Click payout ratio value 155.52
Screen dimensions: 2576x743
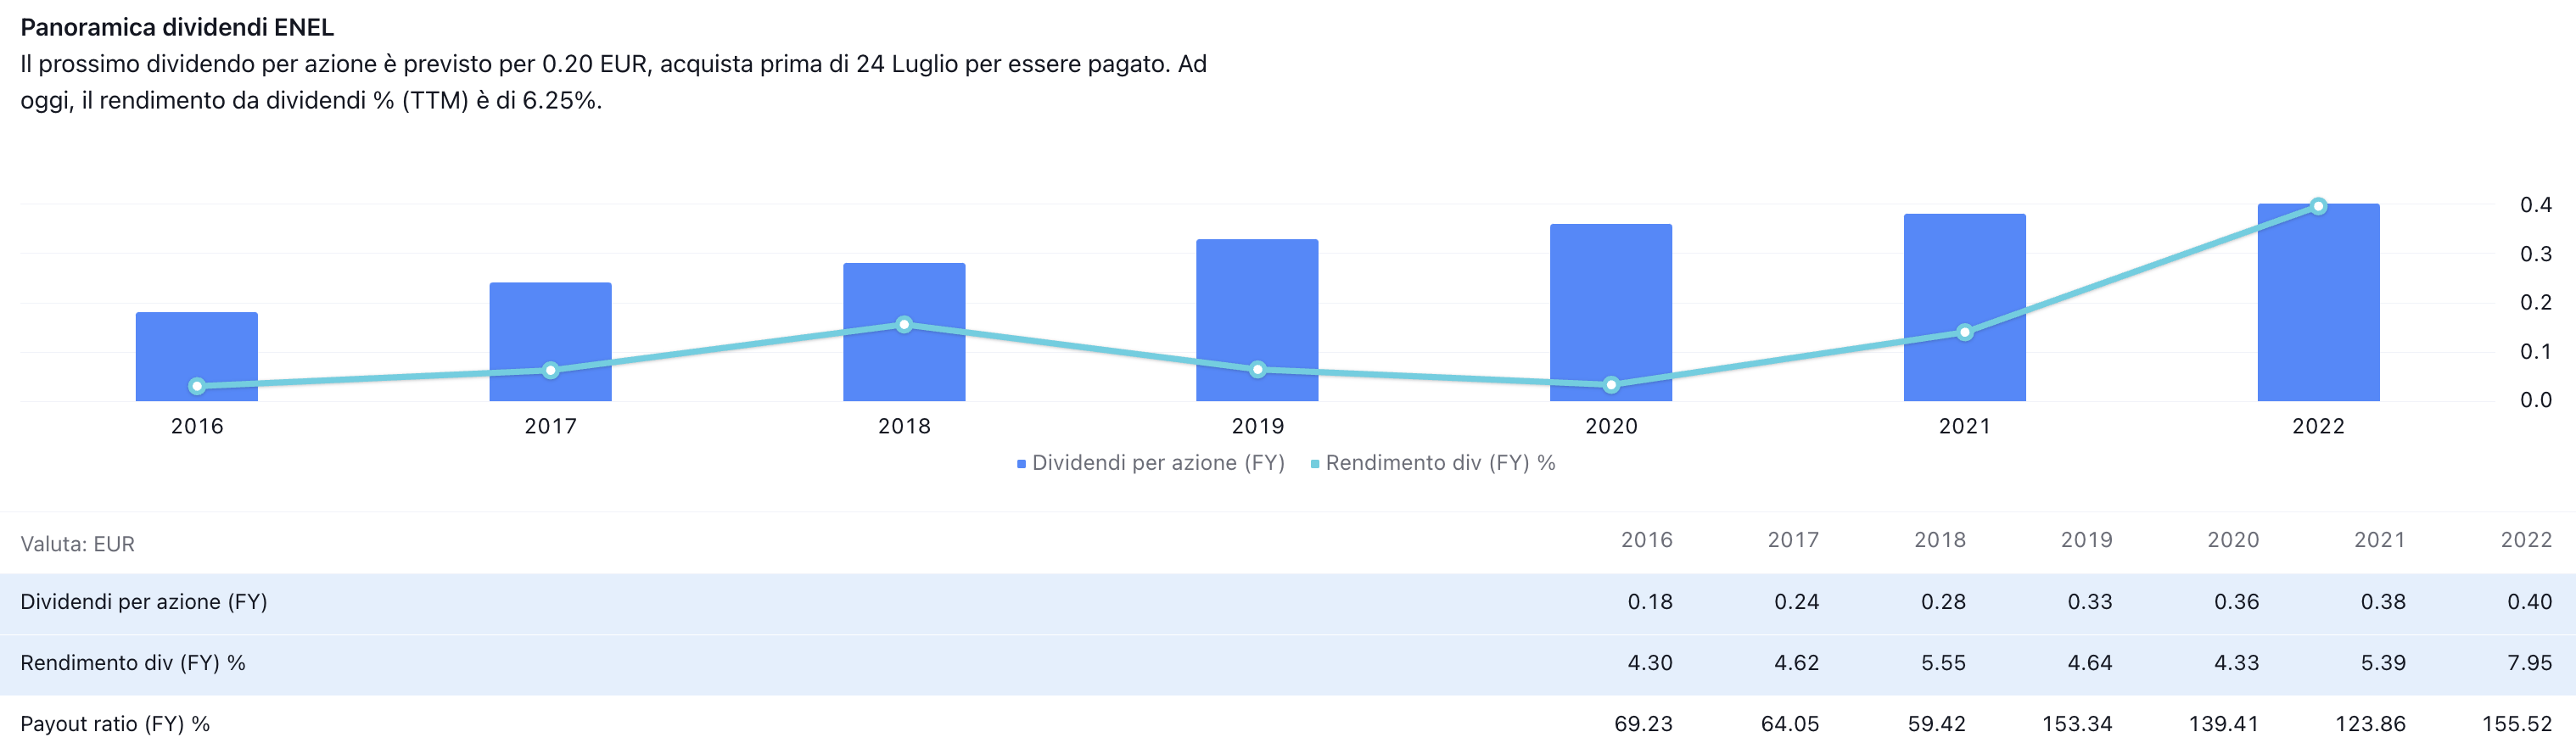[2517, 724]
